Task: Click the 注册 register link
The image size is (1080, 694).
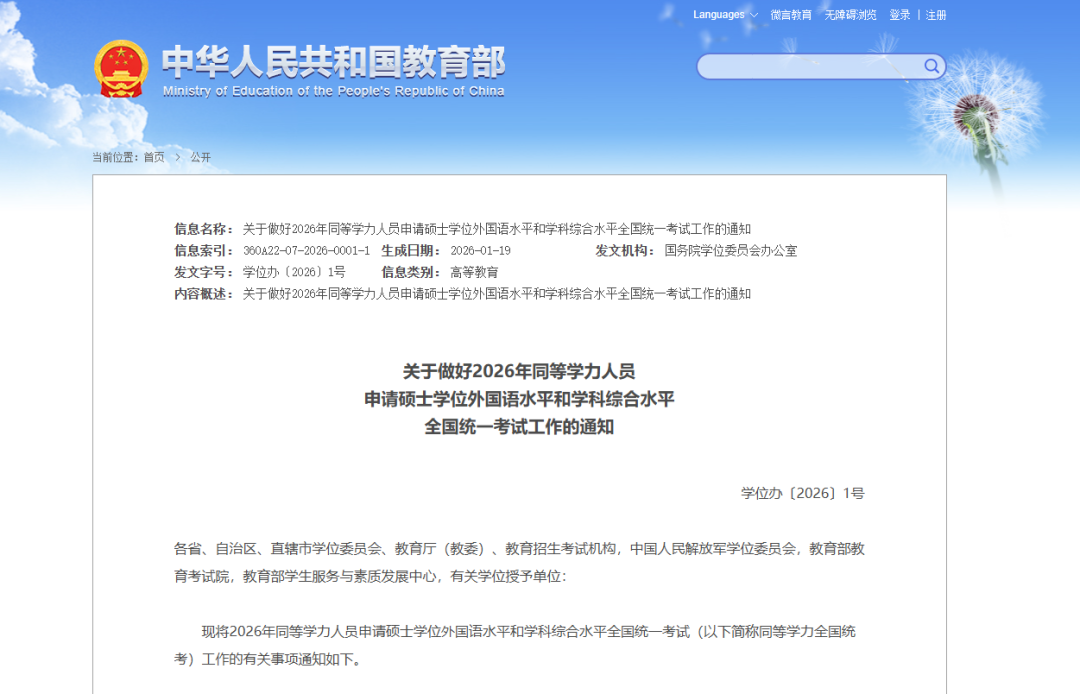Action: coord(936,15)
